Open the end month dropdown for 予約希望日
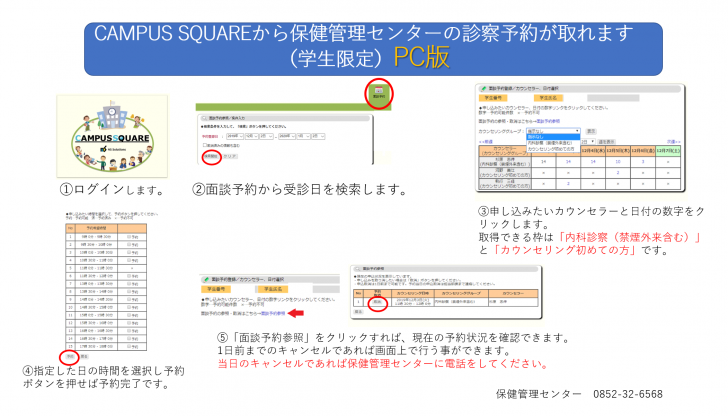 point(304,136)
